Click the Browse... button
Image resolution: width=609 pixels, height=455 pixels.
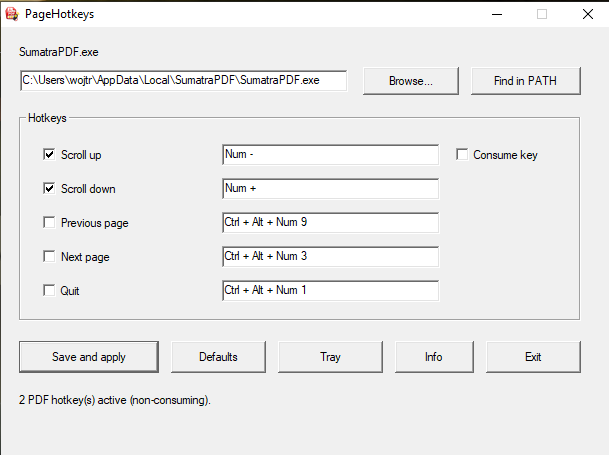tap(411, 81)
